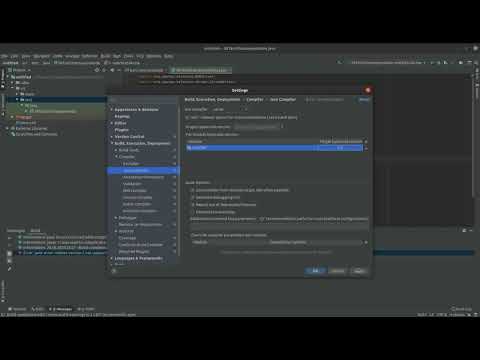
Task: Collapse Build, Execution, Deployment settings node
Action: [x=112, y=143]
